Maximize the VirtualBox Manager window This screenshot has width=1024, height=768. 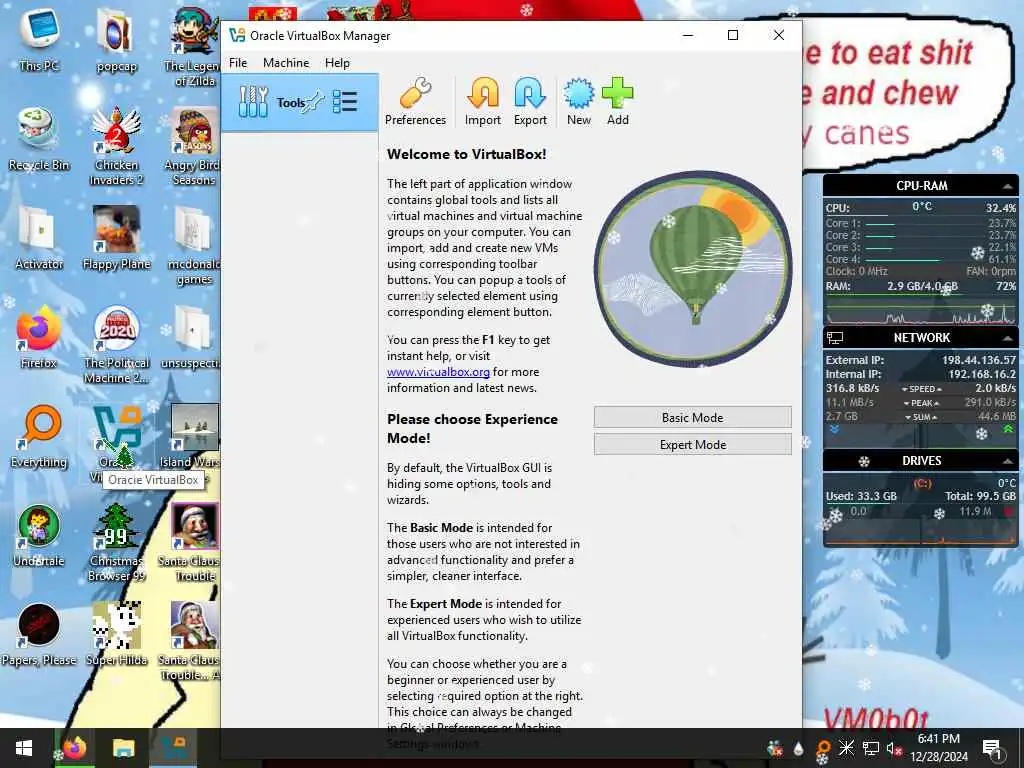pyautogui.click(x=733, y=35)
